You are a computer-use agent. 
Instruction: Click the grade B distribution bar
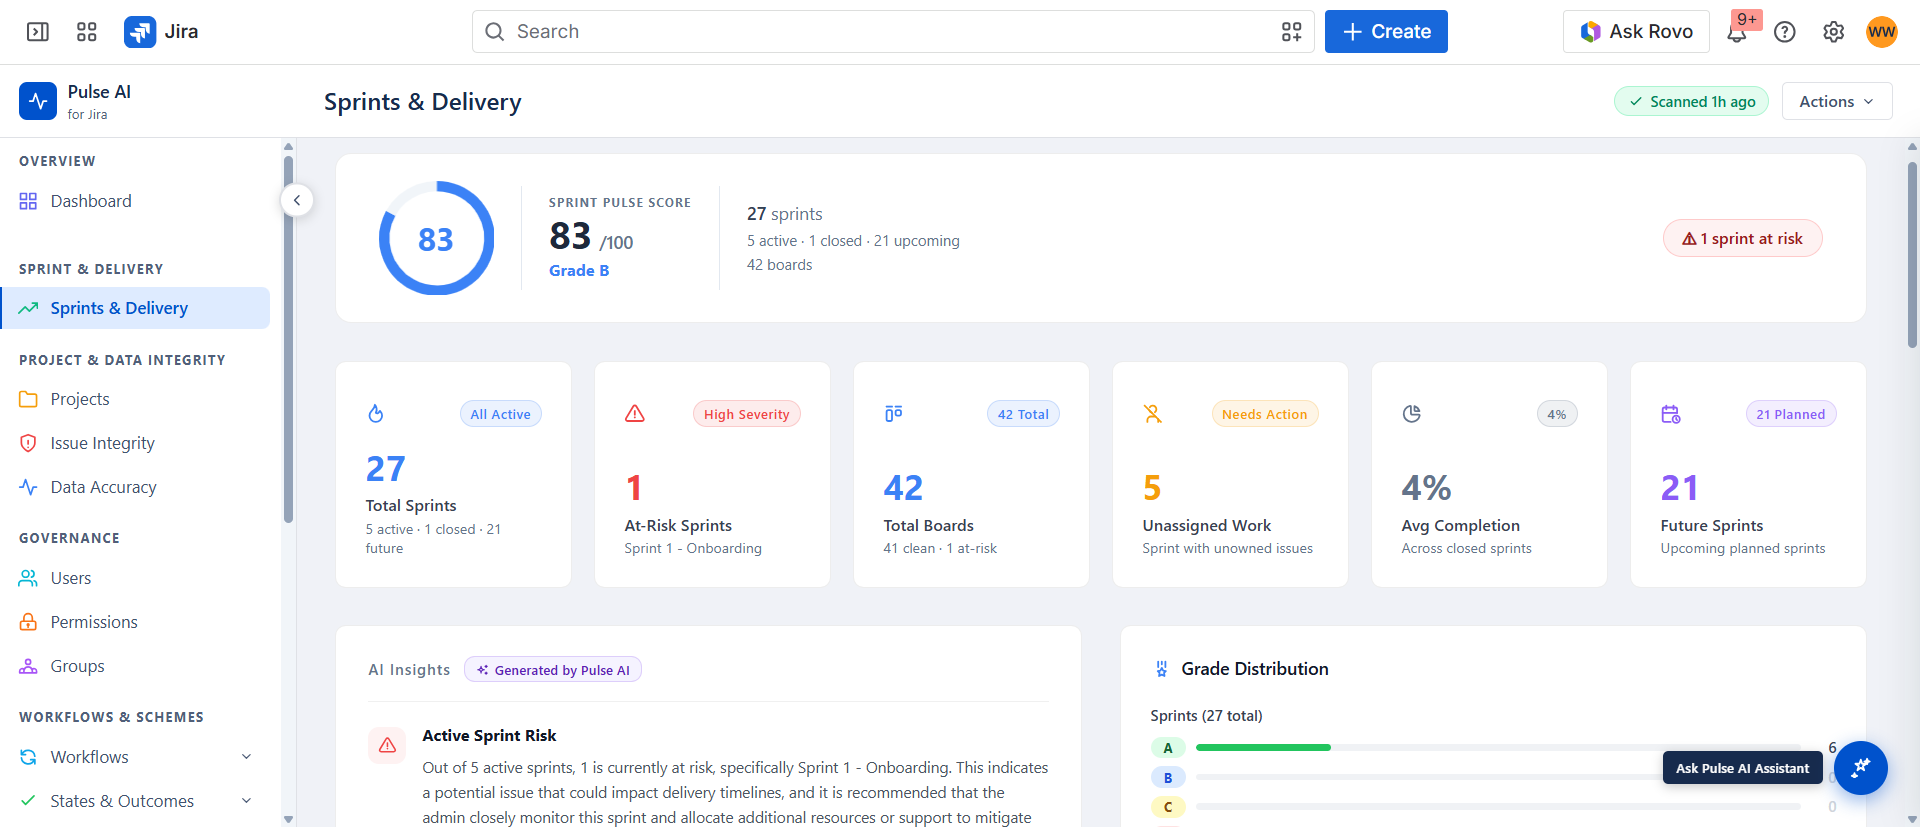[1498, 777]
